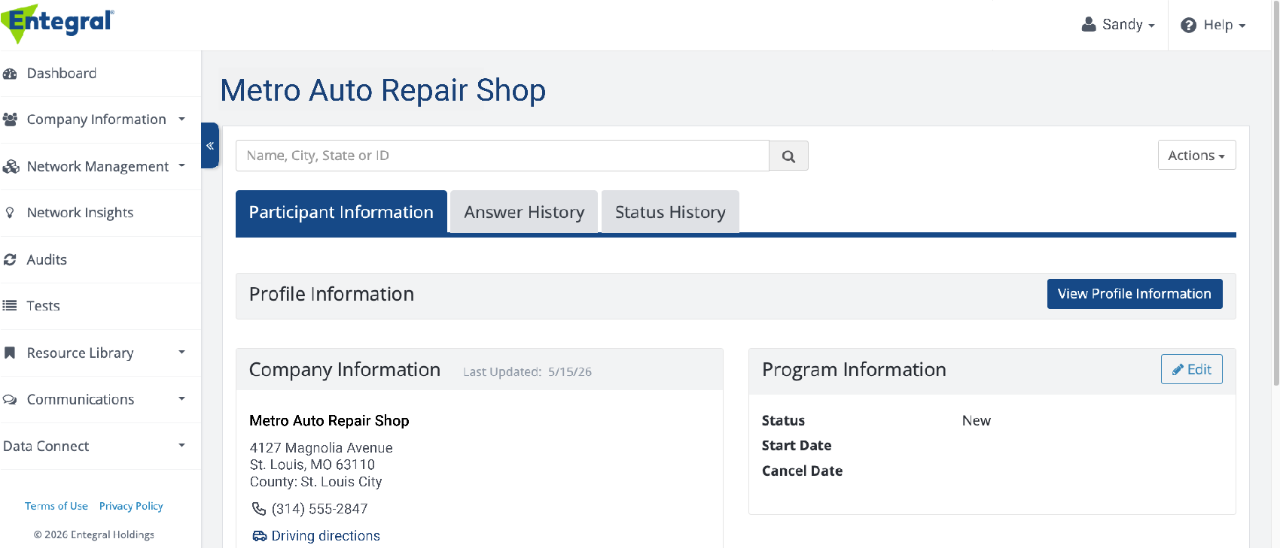Click the Dashboard gauge icon
This screenshot has width=1280, height=548.
[10, 74]
